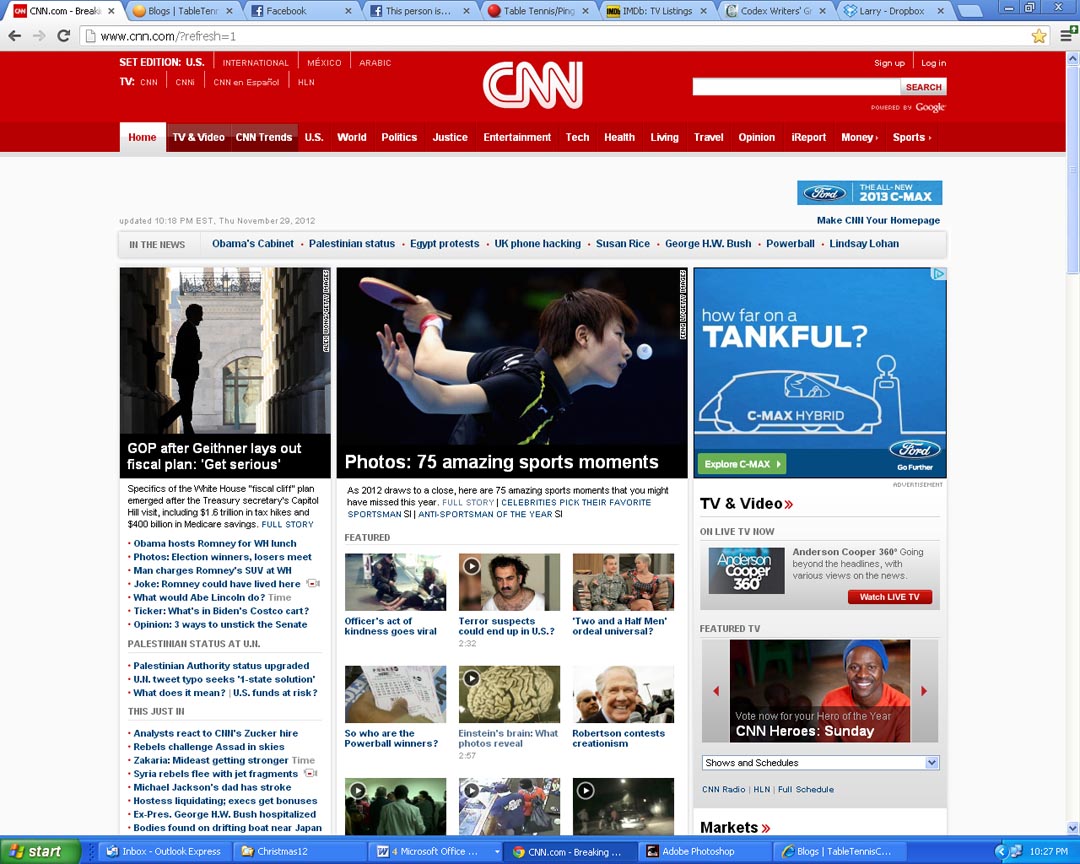1080x864 pixels.
Task: Open the CNN Radio link
Action: tap(723, 790)
